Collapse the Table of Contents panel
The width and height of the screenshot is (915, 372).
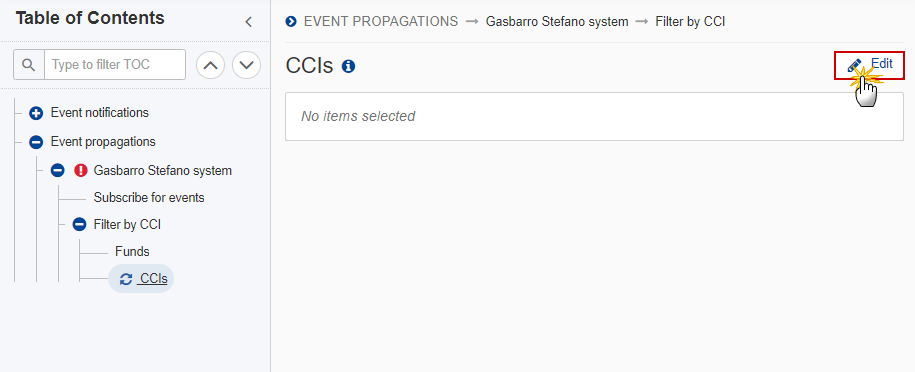249,22
